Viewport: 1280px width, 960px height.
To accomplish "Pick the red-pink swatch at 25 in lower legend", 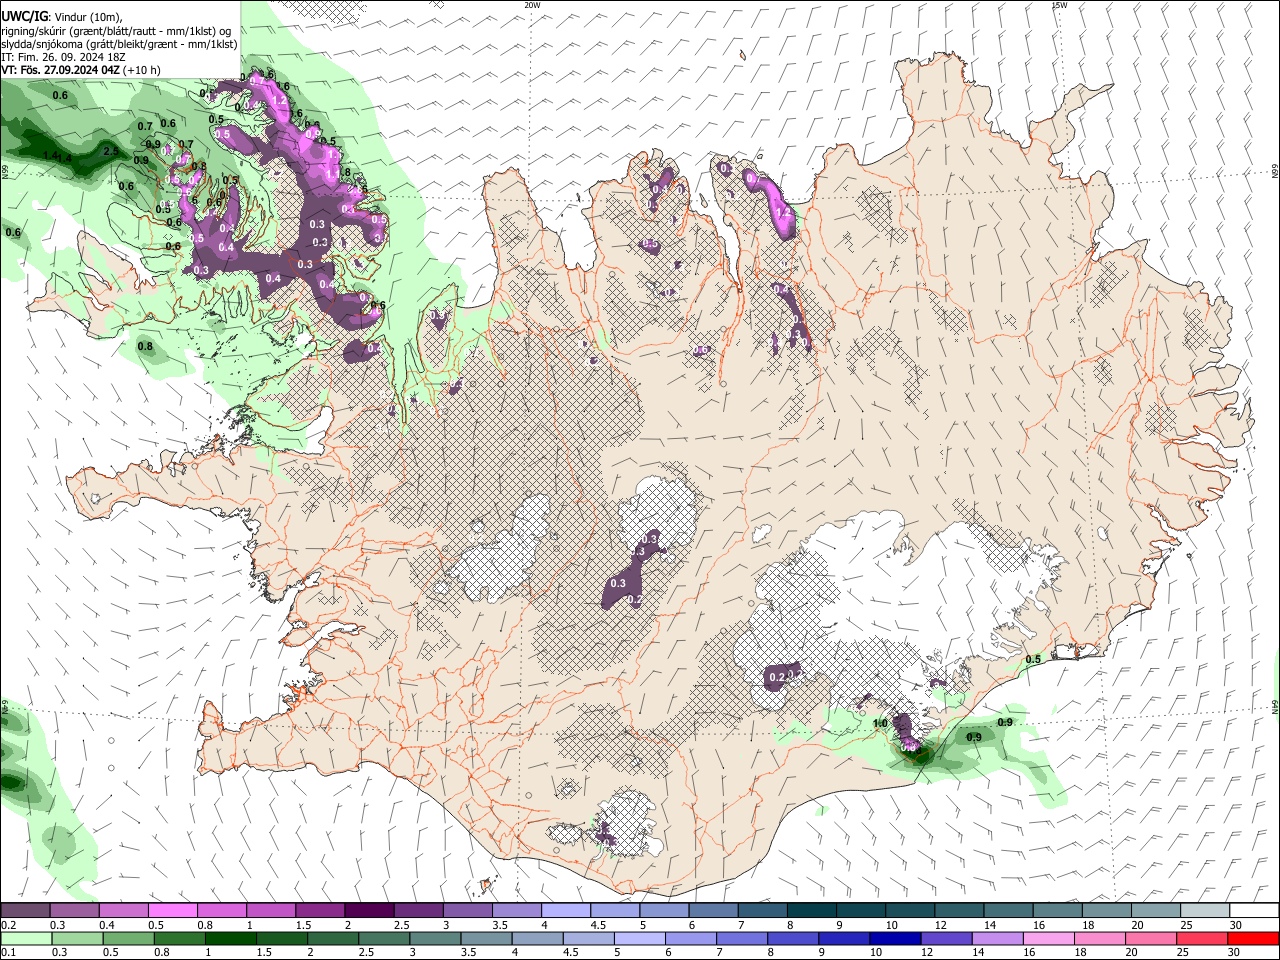I will click(x=1203, y=938).
